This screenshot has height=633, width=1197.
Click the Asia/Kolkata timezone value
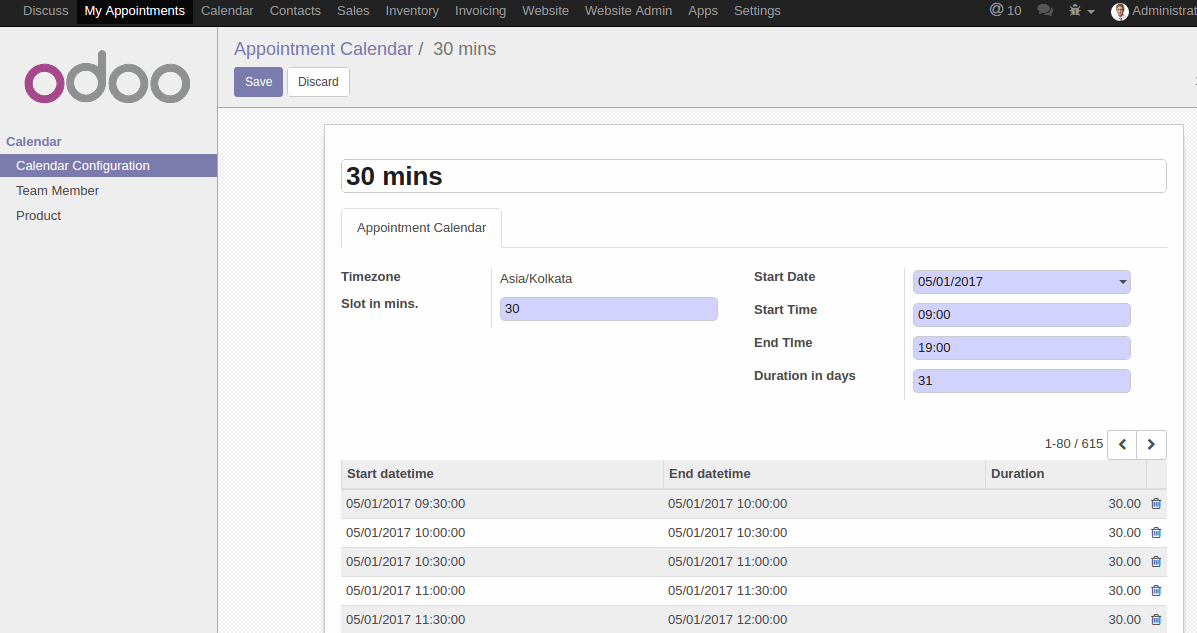tap(536, 279)
